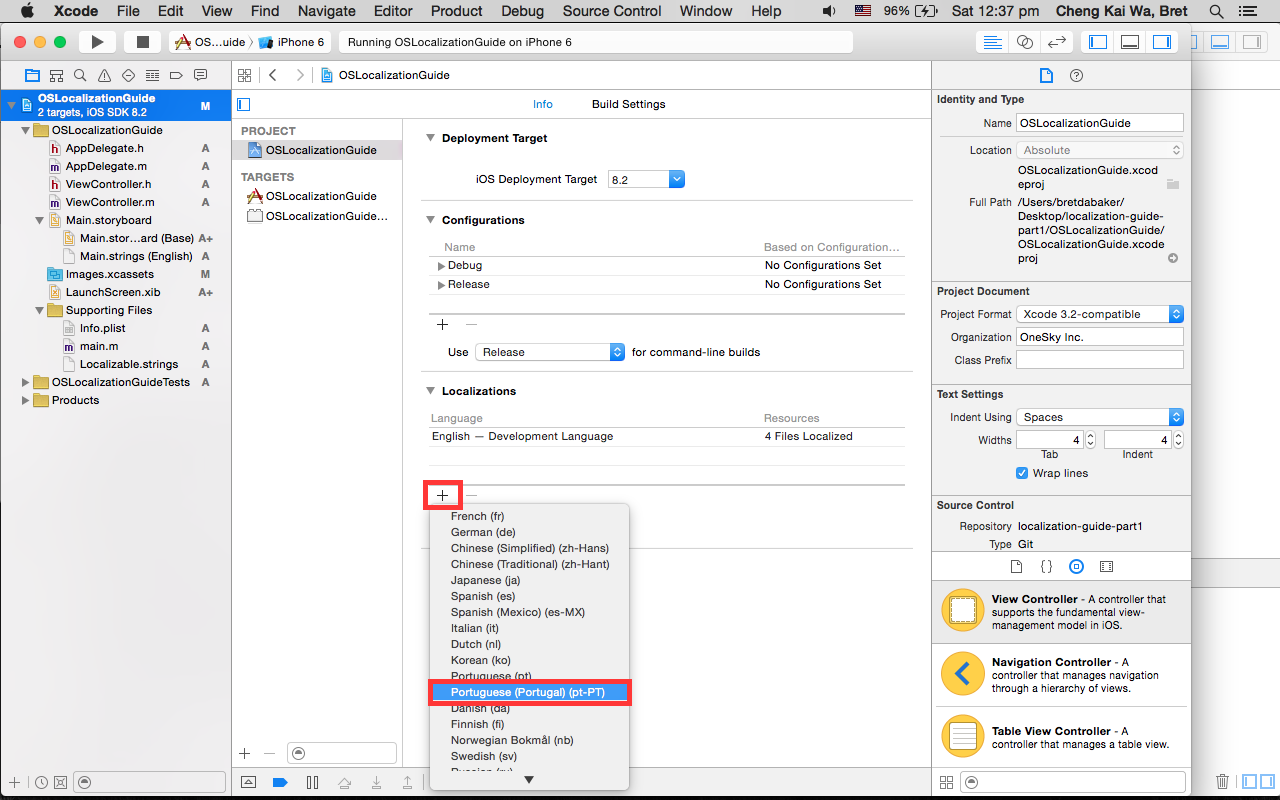
Task: Expand the Products group
Action: coord(26,400)
